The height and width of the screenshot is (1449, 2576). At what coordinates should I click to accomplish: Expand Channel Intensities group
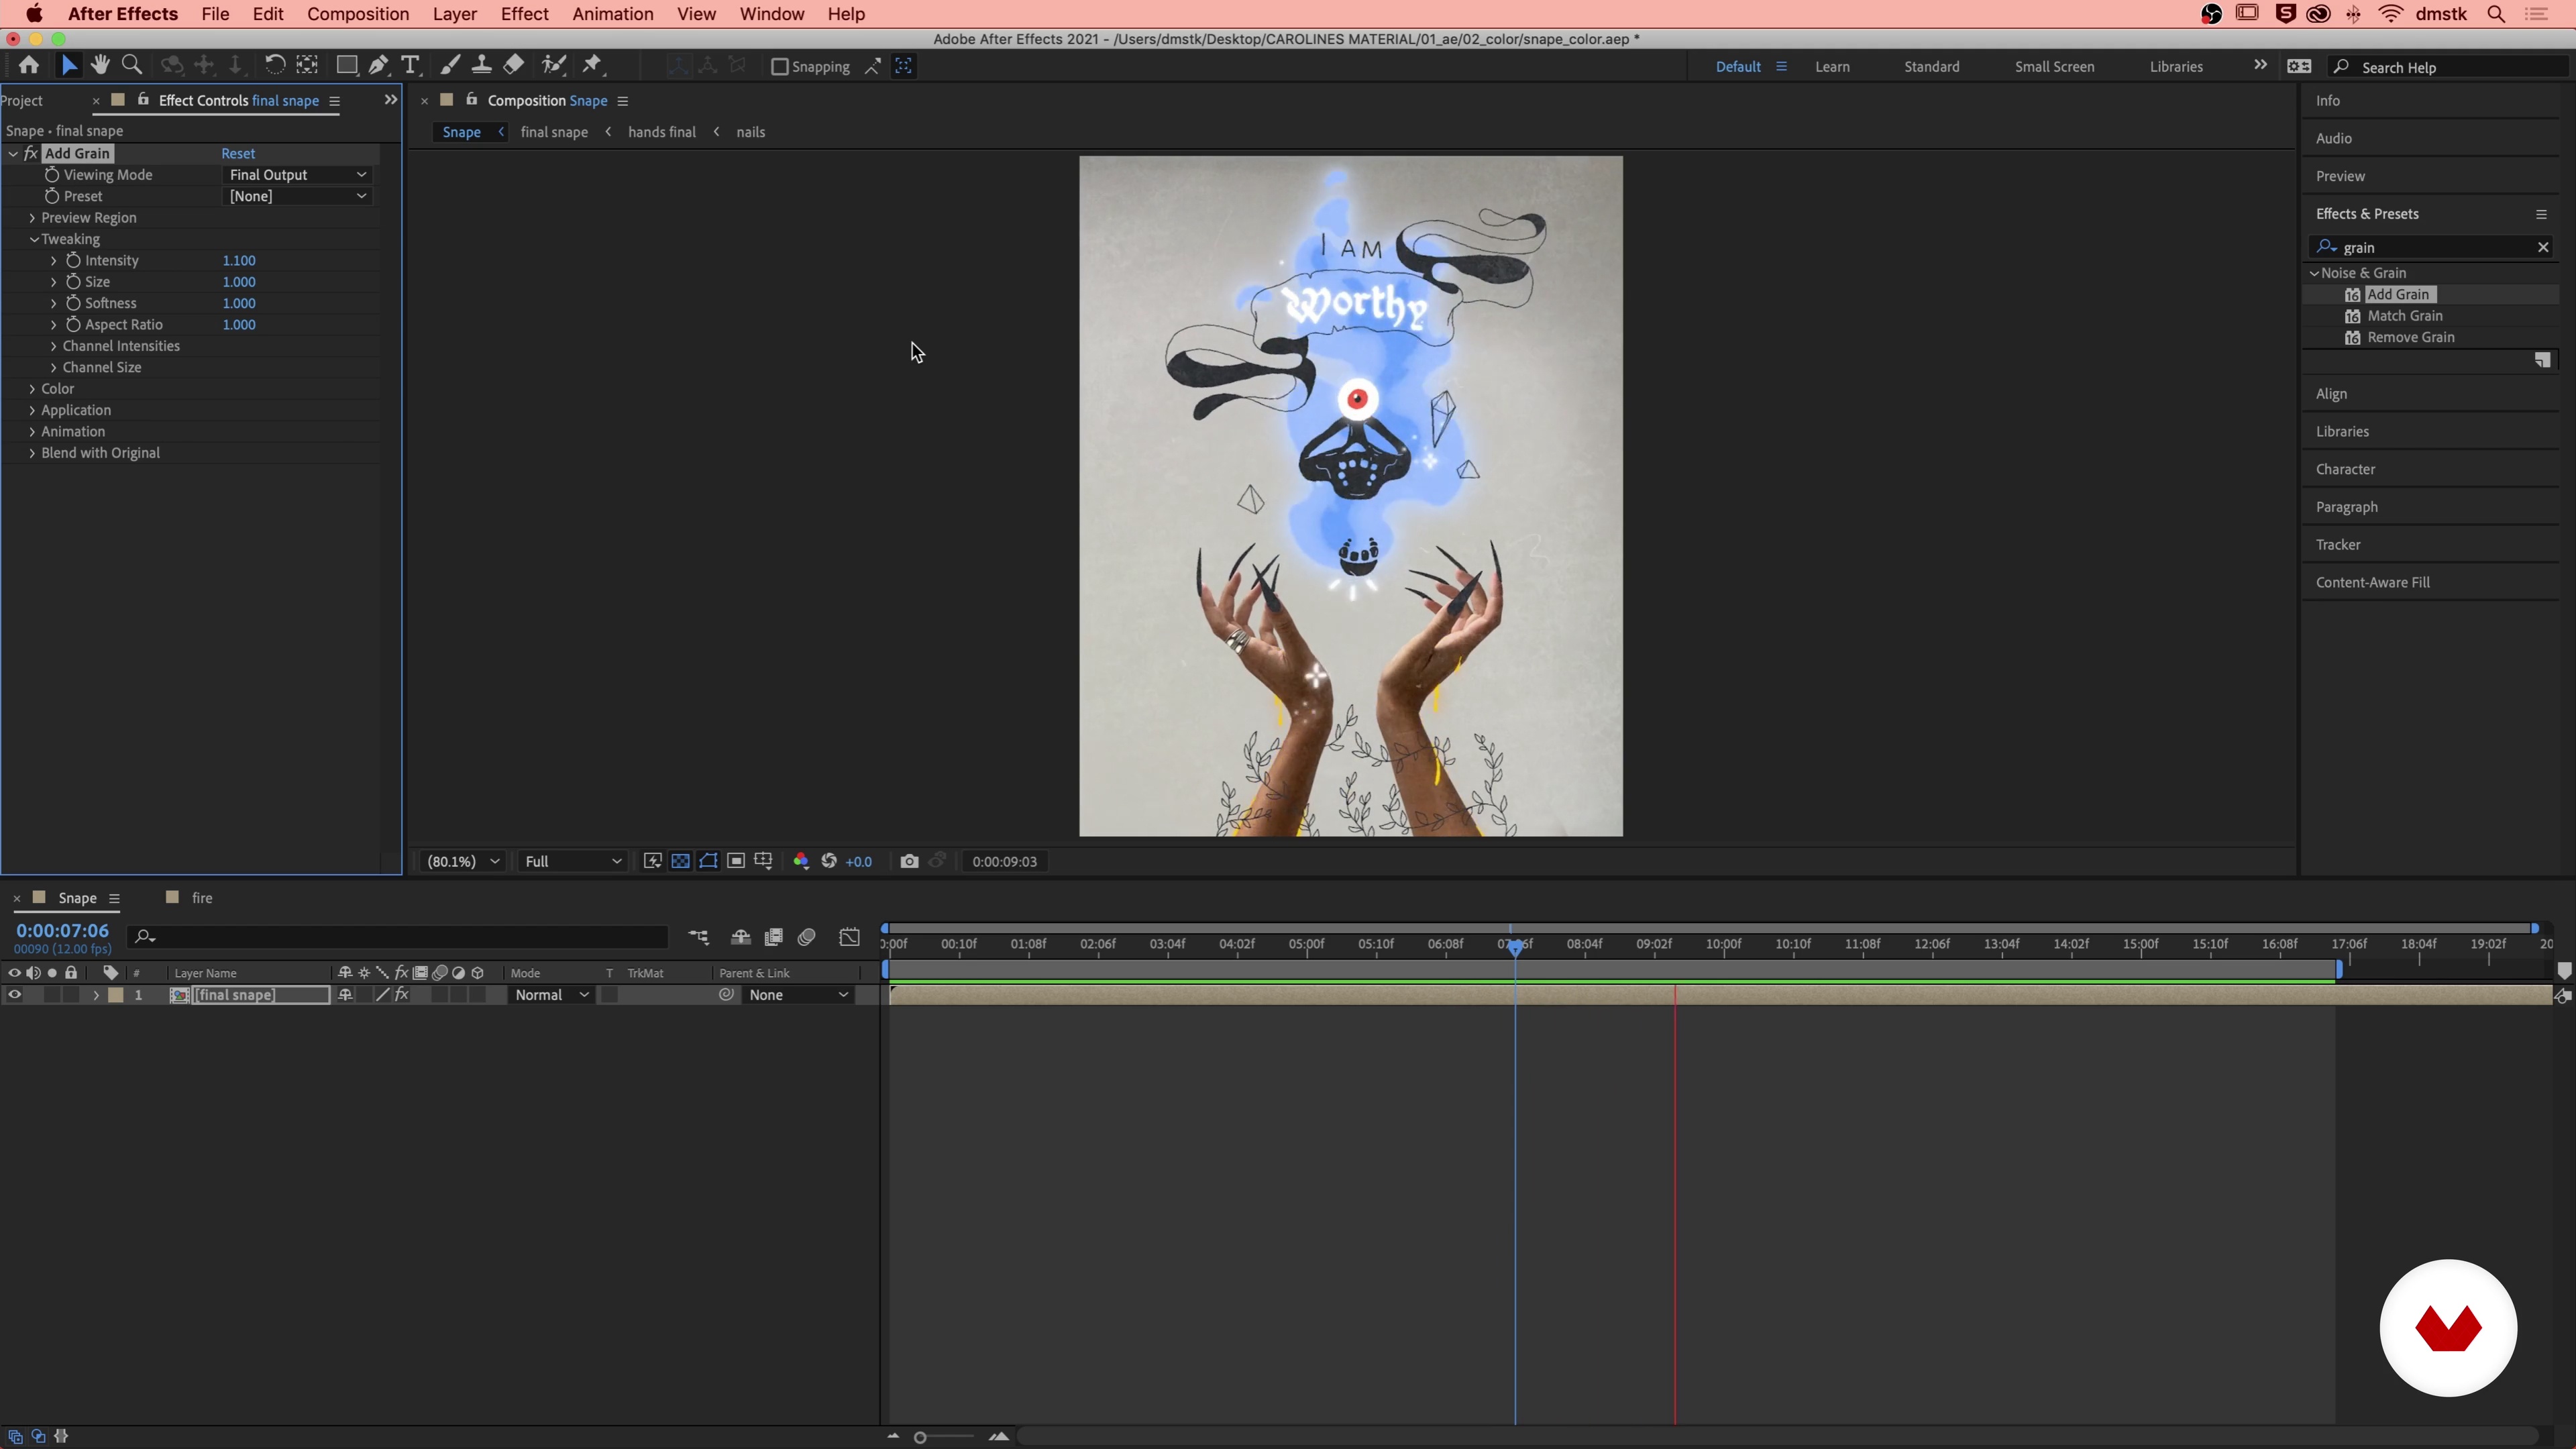point(53,346)
